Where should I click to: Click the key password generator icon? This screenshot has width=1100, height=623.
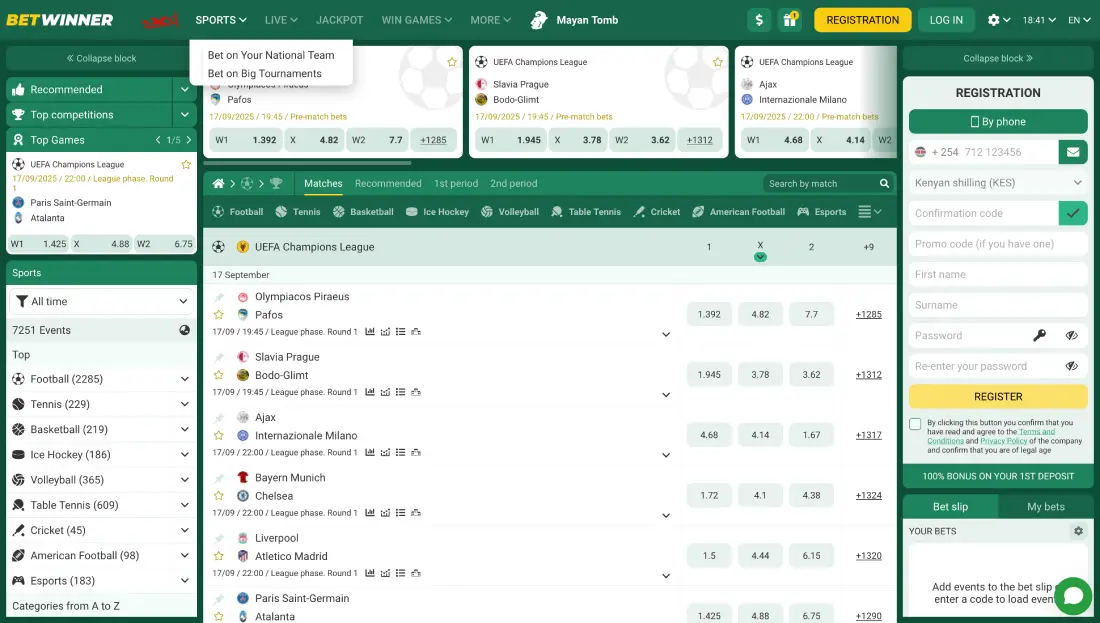point(1040,335)
